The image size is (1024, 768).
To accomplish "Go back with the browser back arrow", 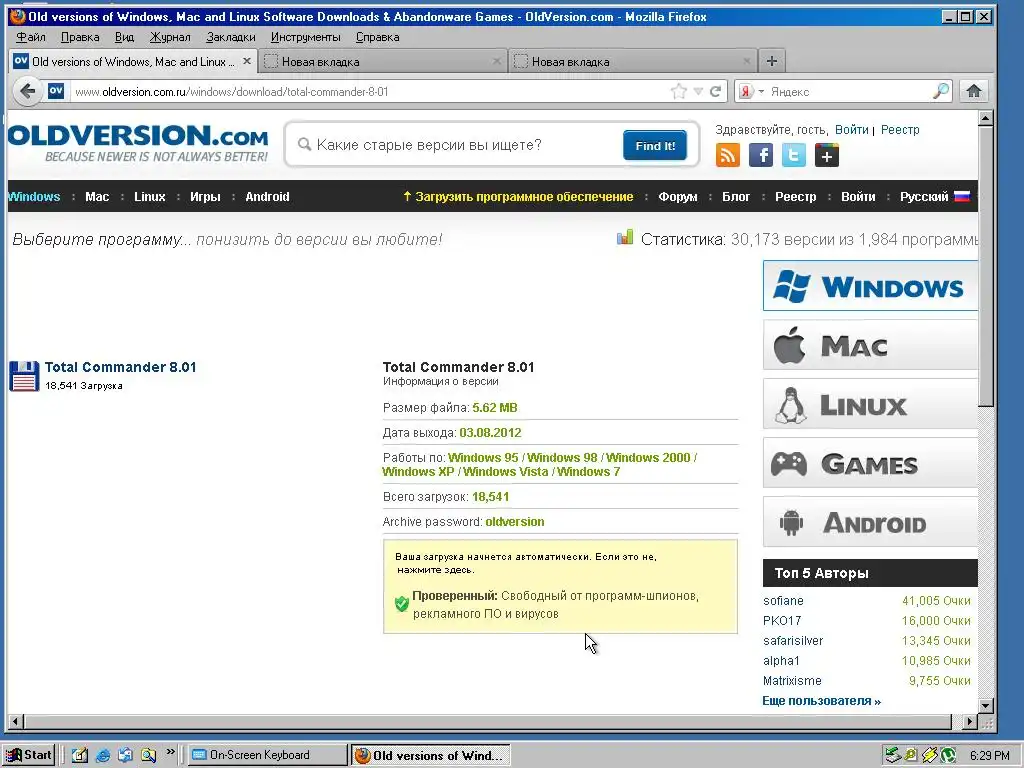I will (27, 91).
